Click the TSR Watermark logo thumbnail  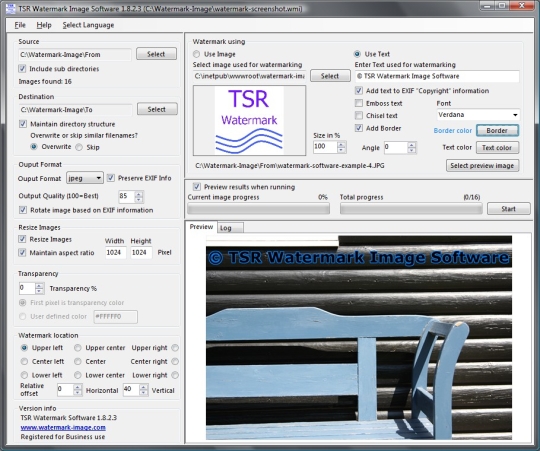click(249, 120)
